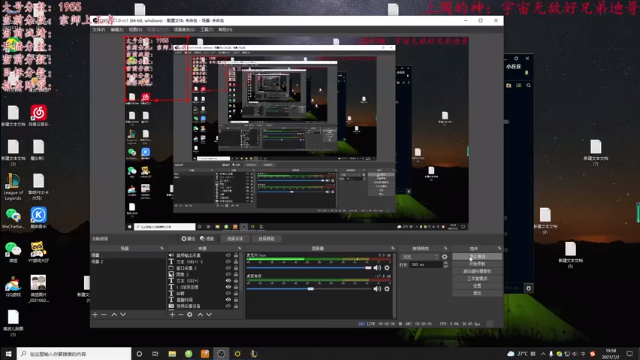Toggle visibility of the 视频采集设备 source
This screenshot has width=640, height=360.
(x=228, y=306)
